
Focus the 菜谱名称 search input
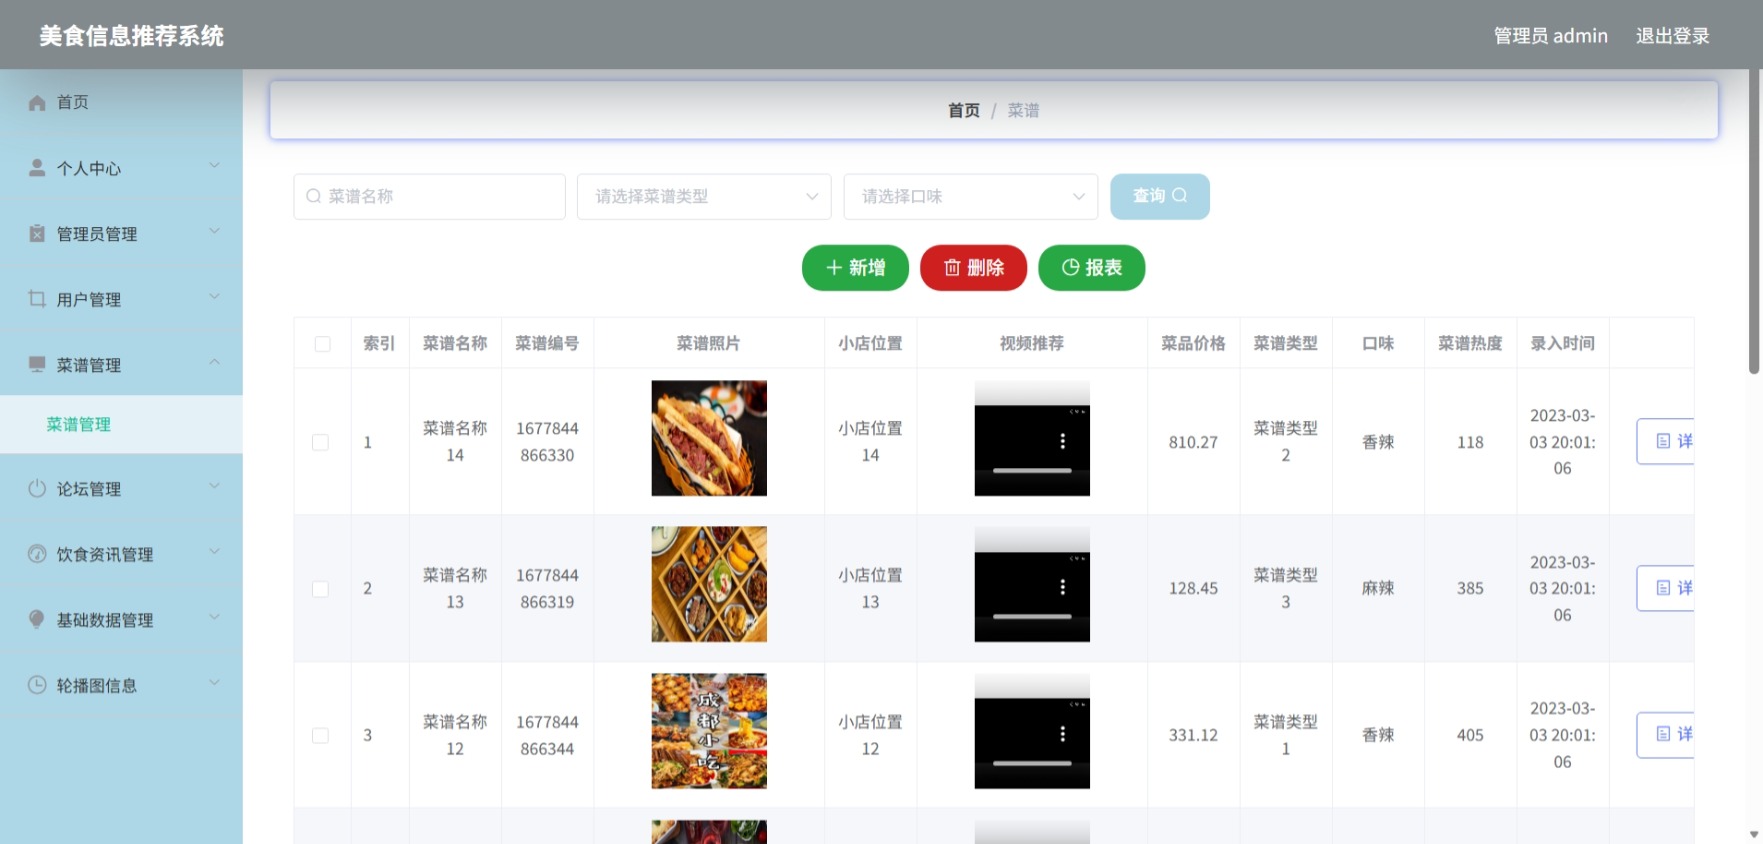click(429, 197)
